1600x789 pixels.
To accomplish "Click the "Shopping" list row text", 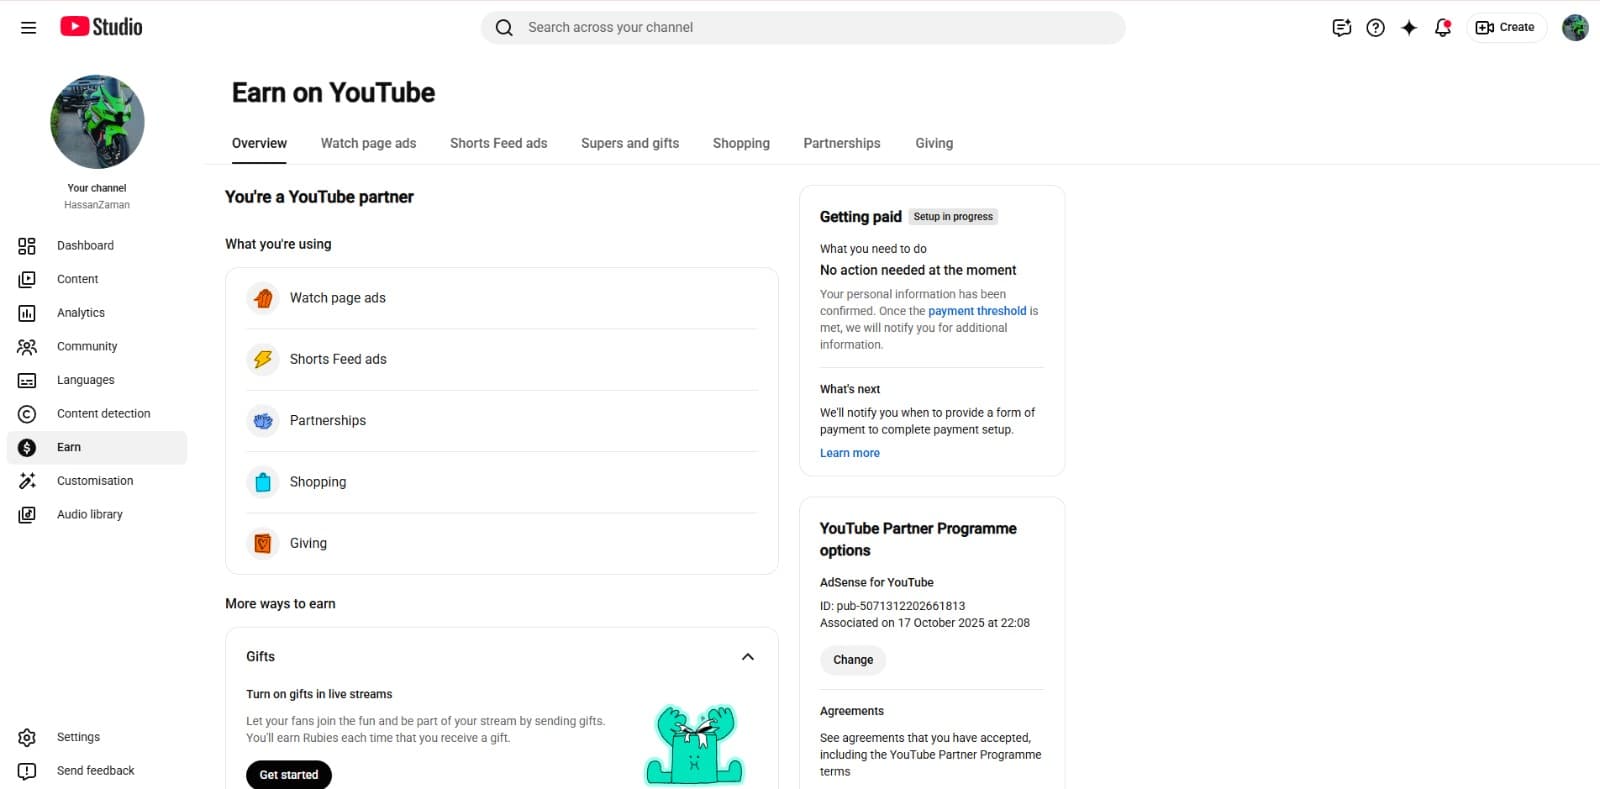I will point(318,482).
